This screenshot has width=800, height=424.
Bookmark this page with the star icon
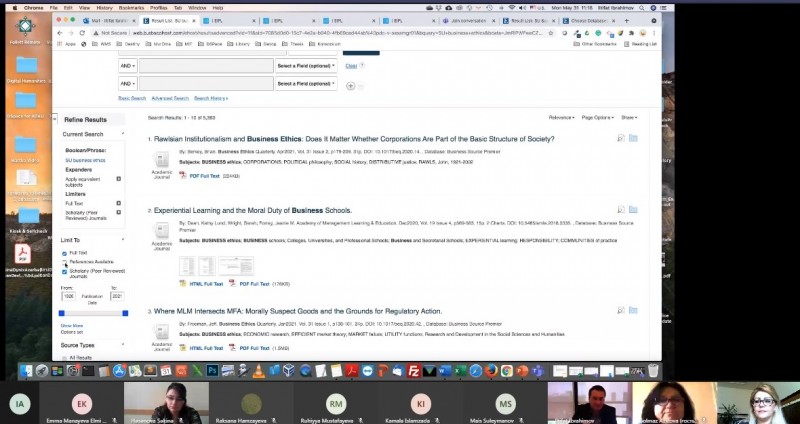pos(551,33)
